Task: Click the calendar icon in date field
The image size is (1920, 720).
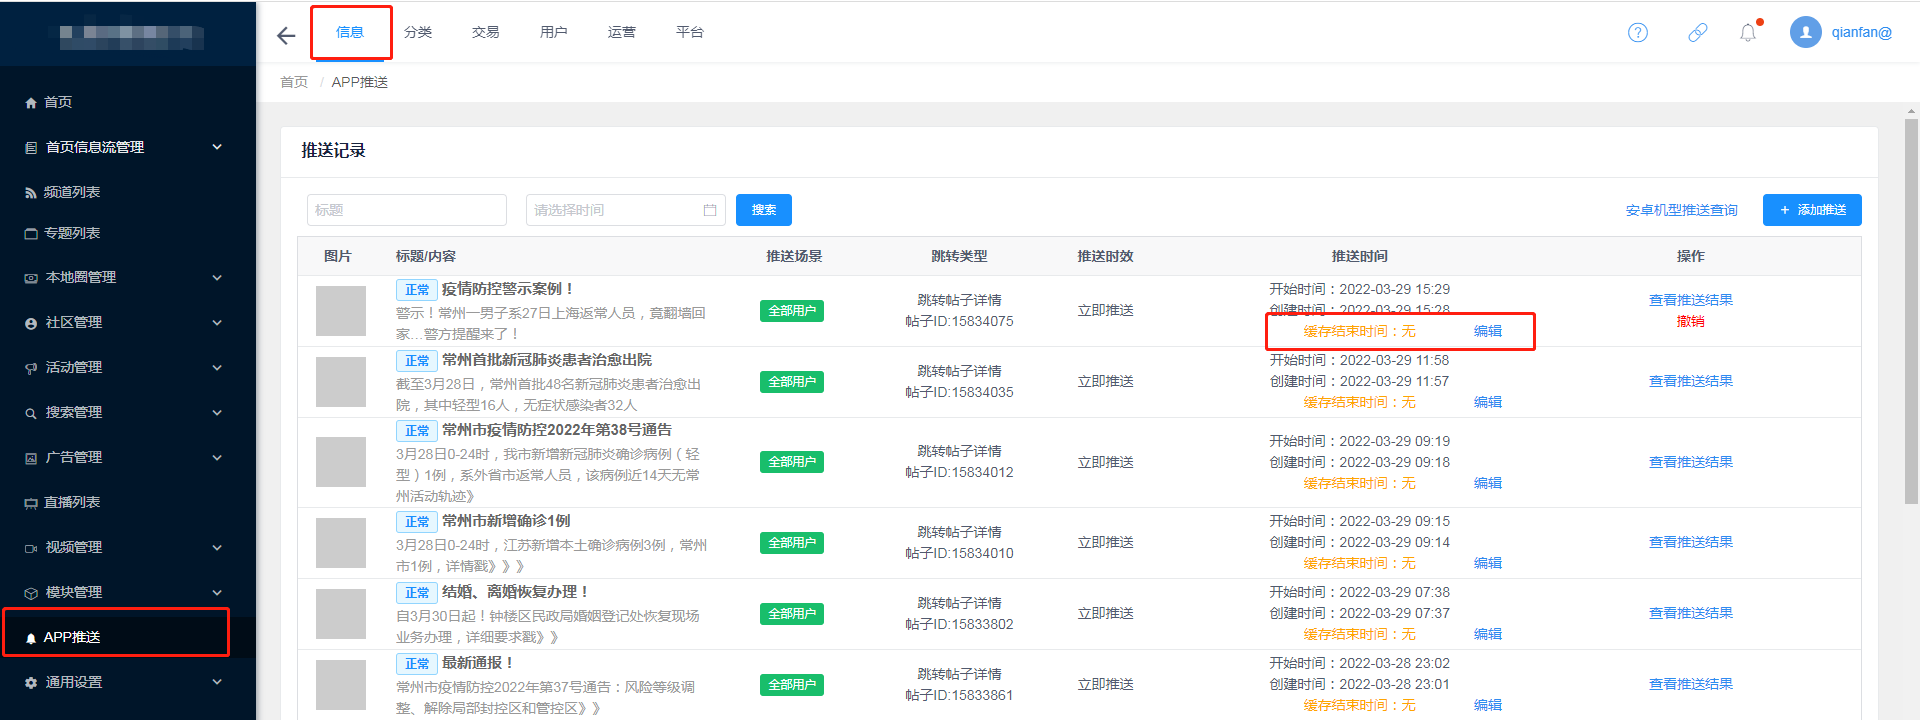Action: [710, 210]
